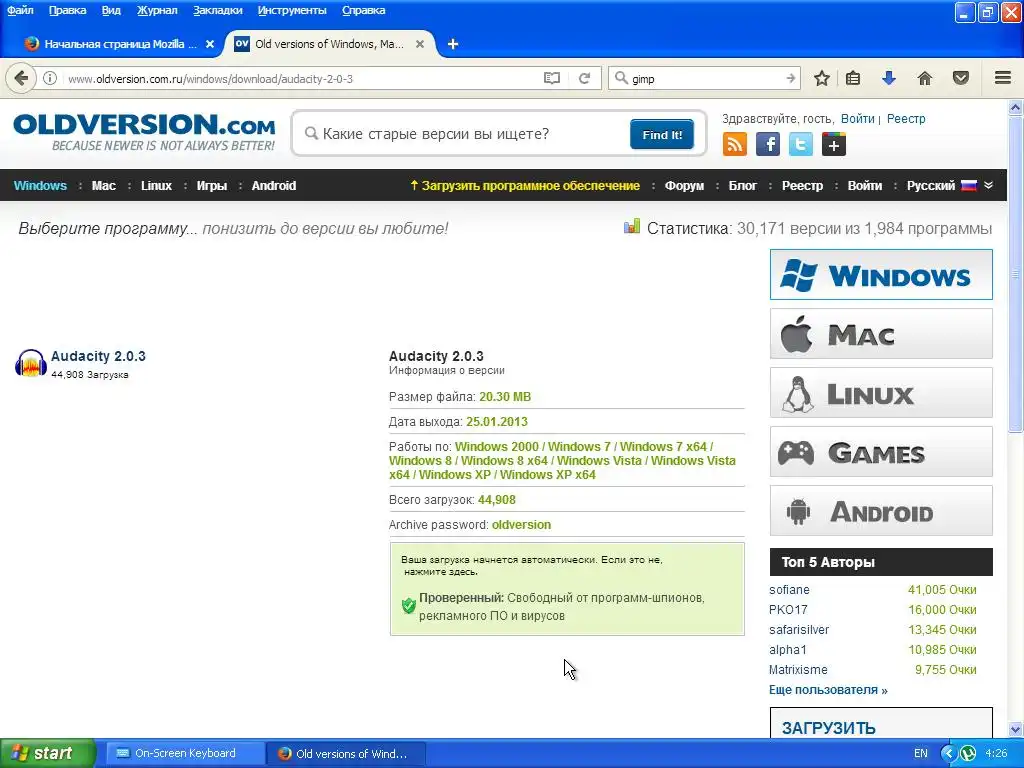Open Firefox hamburger menu
The image size is (1024, 768).
tap(1003, 78)
